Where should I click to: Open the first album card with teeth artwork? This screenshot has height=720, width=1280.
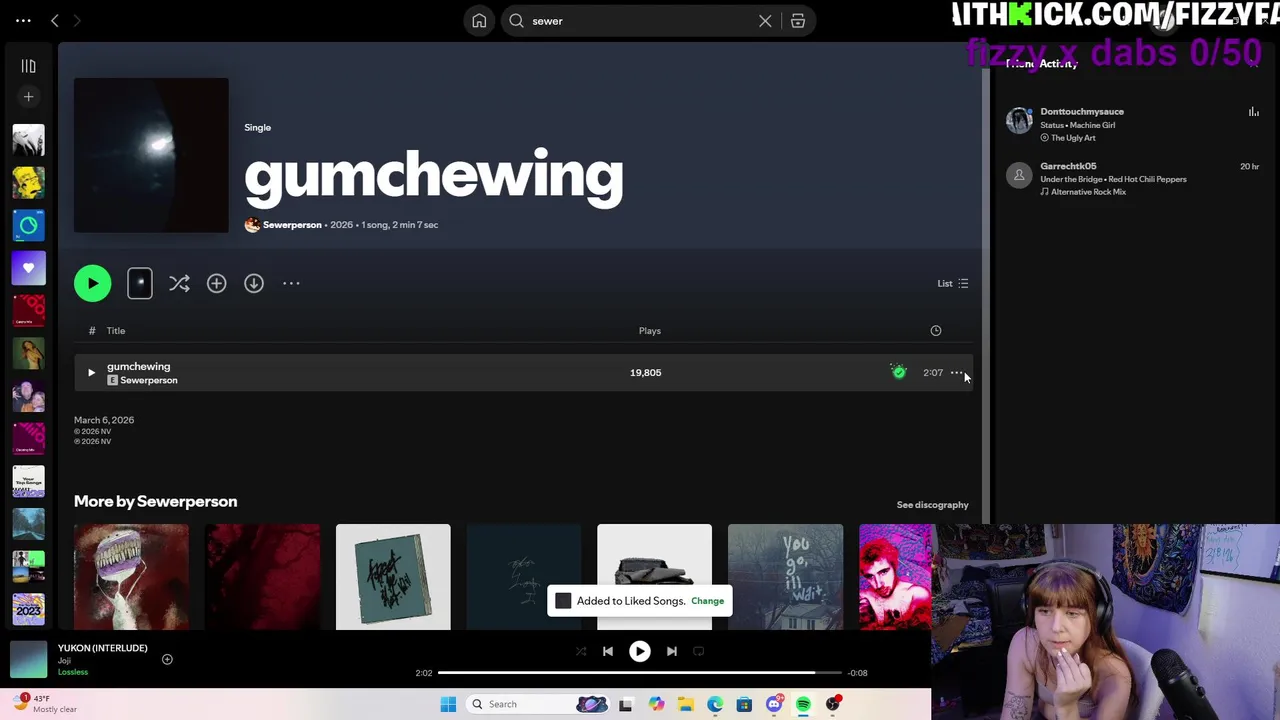point(131,577)
